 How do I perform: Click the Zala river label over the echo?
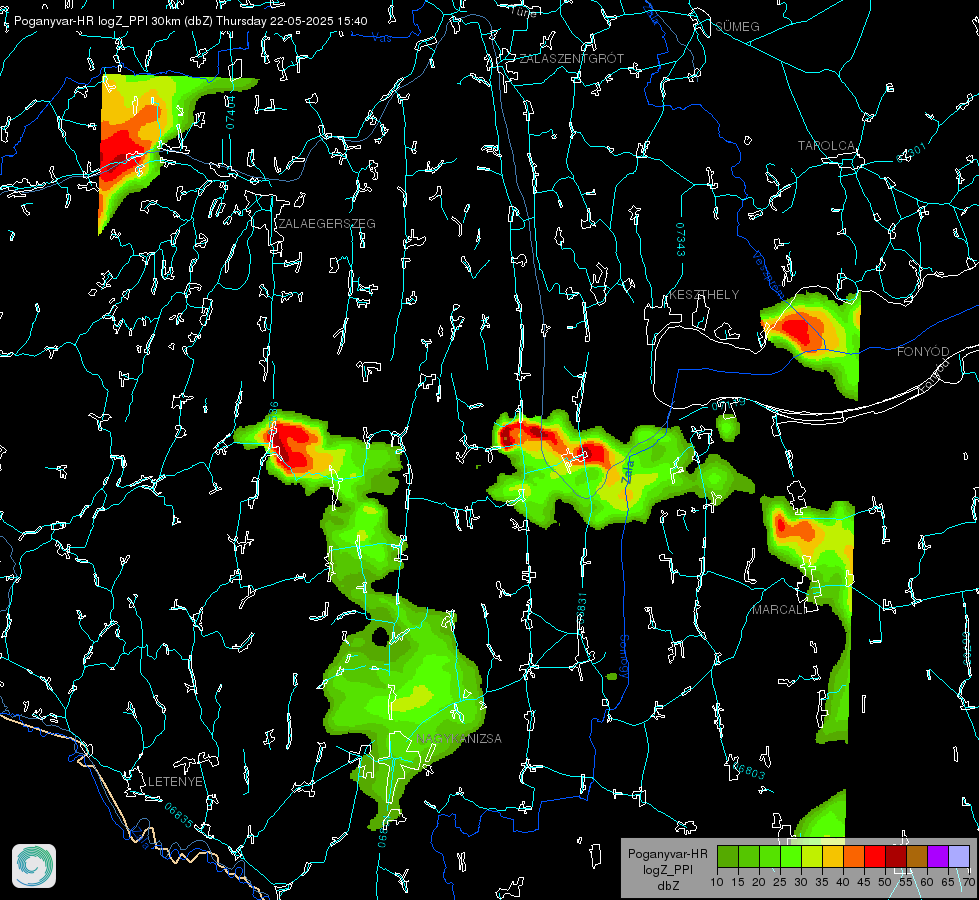coord(628,471)
